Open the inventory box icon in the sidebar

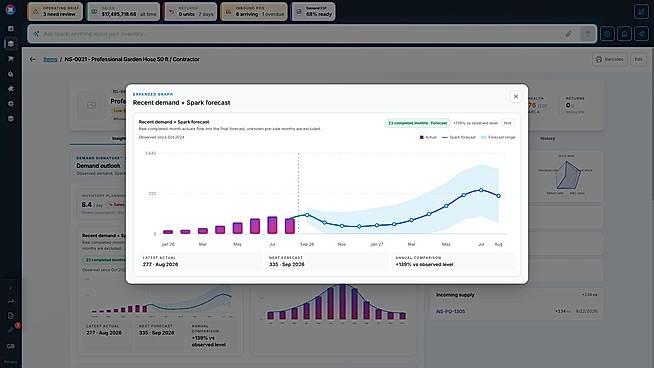(x=11, y=43)
